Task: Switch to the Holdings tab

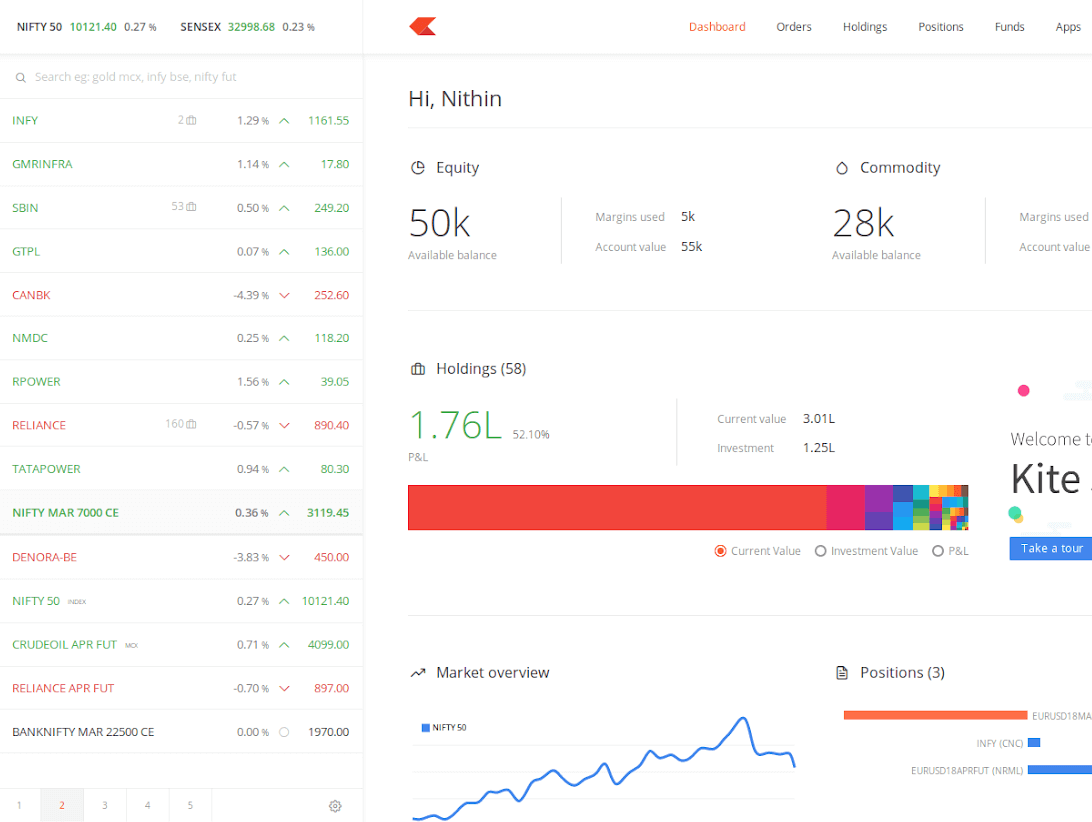Action: coord(864,26)
